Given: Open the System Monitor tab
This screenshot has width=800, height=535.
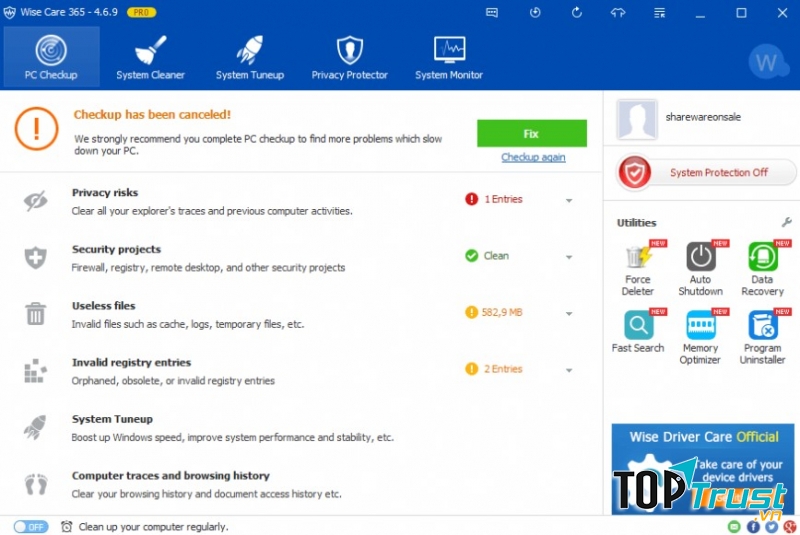Looking at the screenshot, I should [x=449, y=57].
